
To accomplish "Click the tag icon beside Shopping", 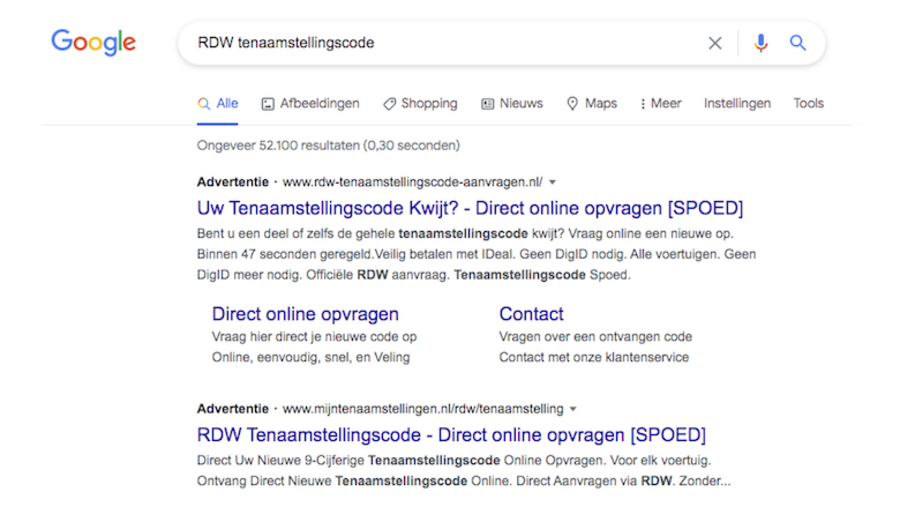I will (x=390, y=104).
